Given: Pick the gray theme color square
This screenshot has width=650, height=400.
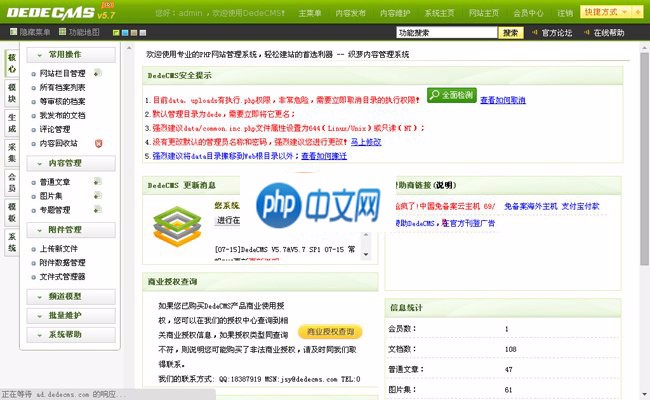Looking at the screenshot, I should (x=143, y=33).
